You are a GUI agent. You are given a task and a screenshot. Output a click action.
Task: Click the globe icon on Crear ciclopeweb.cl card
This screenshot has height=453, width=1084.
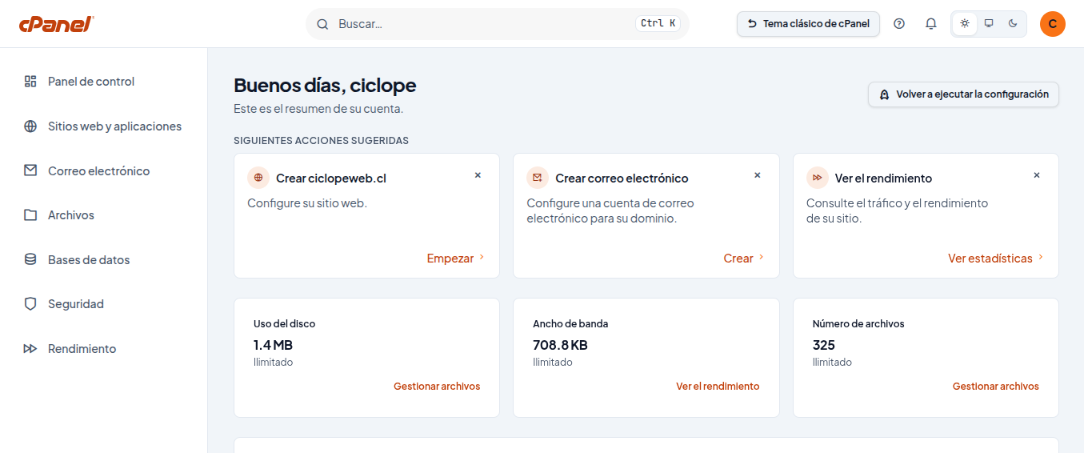pos(259,178)
